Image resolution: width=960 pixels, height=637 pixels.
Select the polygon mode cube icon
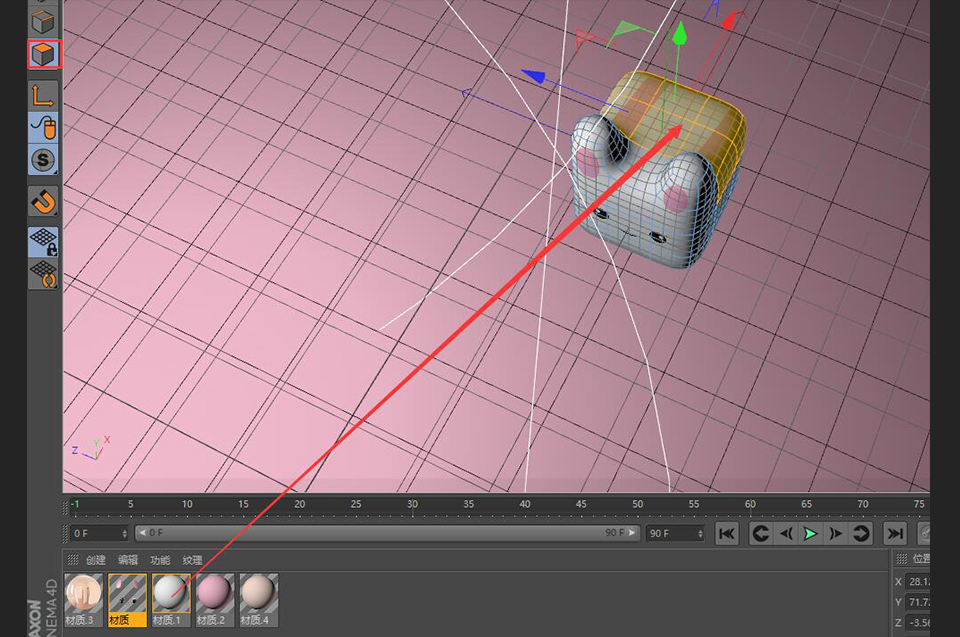tap(44, 54)
